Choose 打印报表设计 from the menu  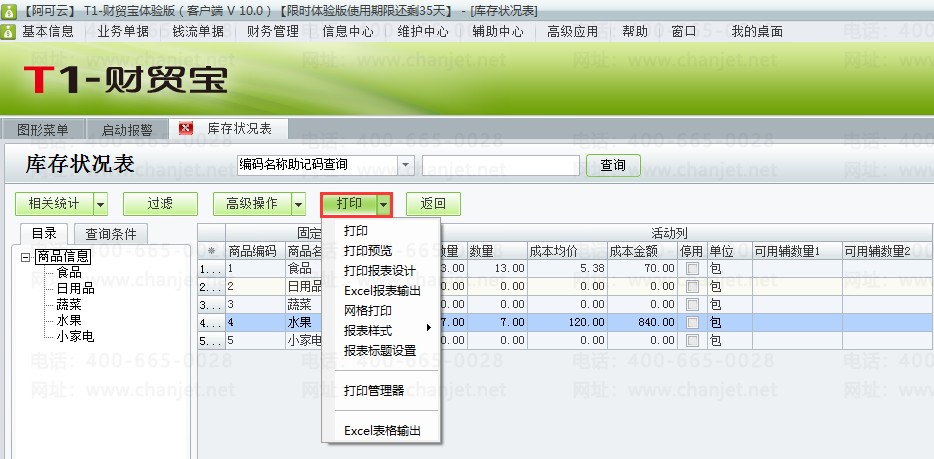(x=380, y=270)
